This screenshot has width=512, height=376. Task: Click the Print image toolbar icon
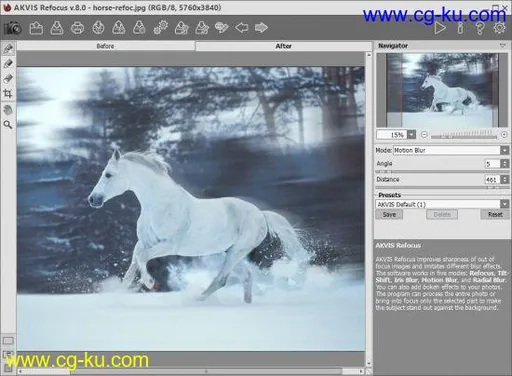click(x=77, y=28)
